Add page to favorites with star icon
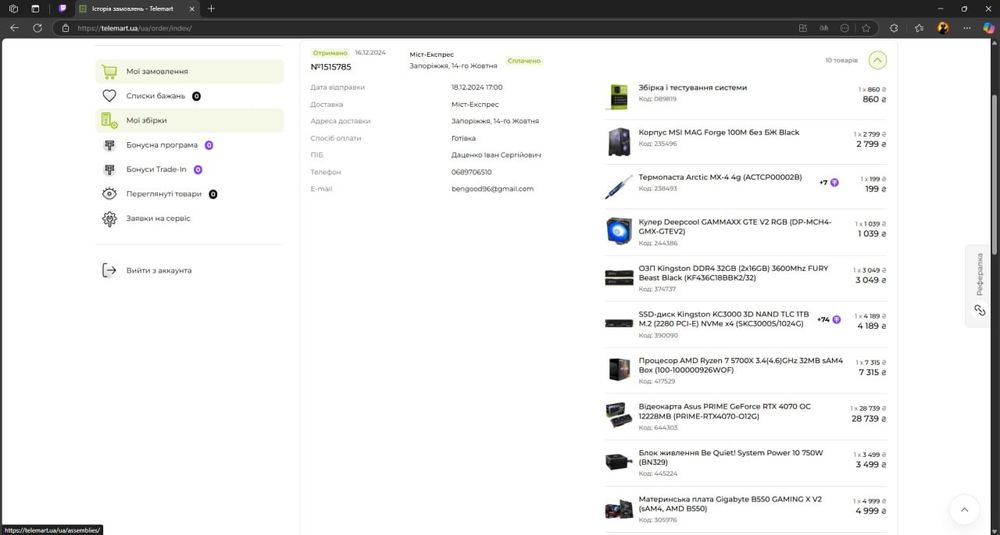Screen dimensions: 1000x535 [x=865, y=28]
